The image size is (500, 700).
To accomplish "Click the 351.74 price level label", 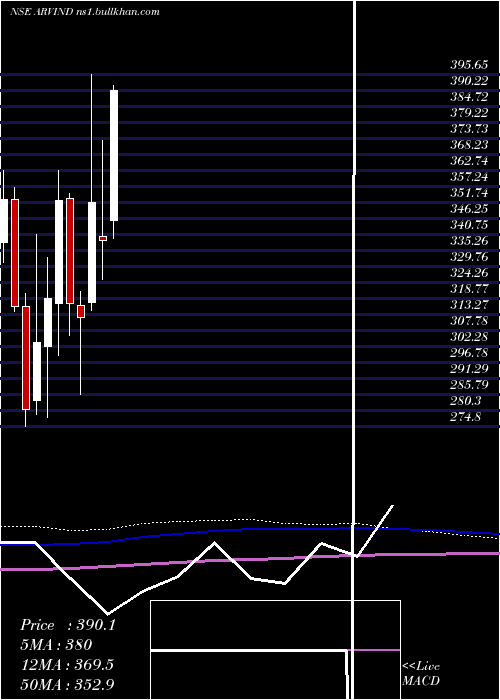I will [x=469, y=193].
